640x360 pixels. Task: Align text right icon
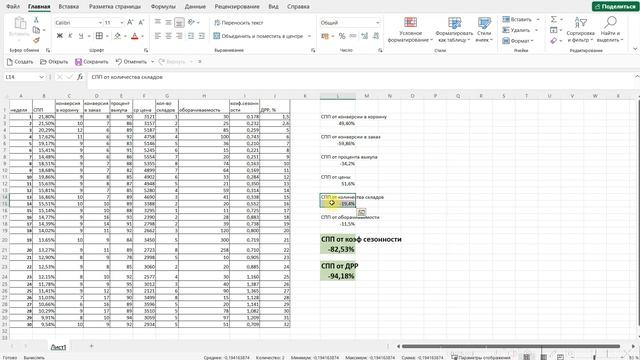[179, 36]
